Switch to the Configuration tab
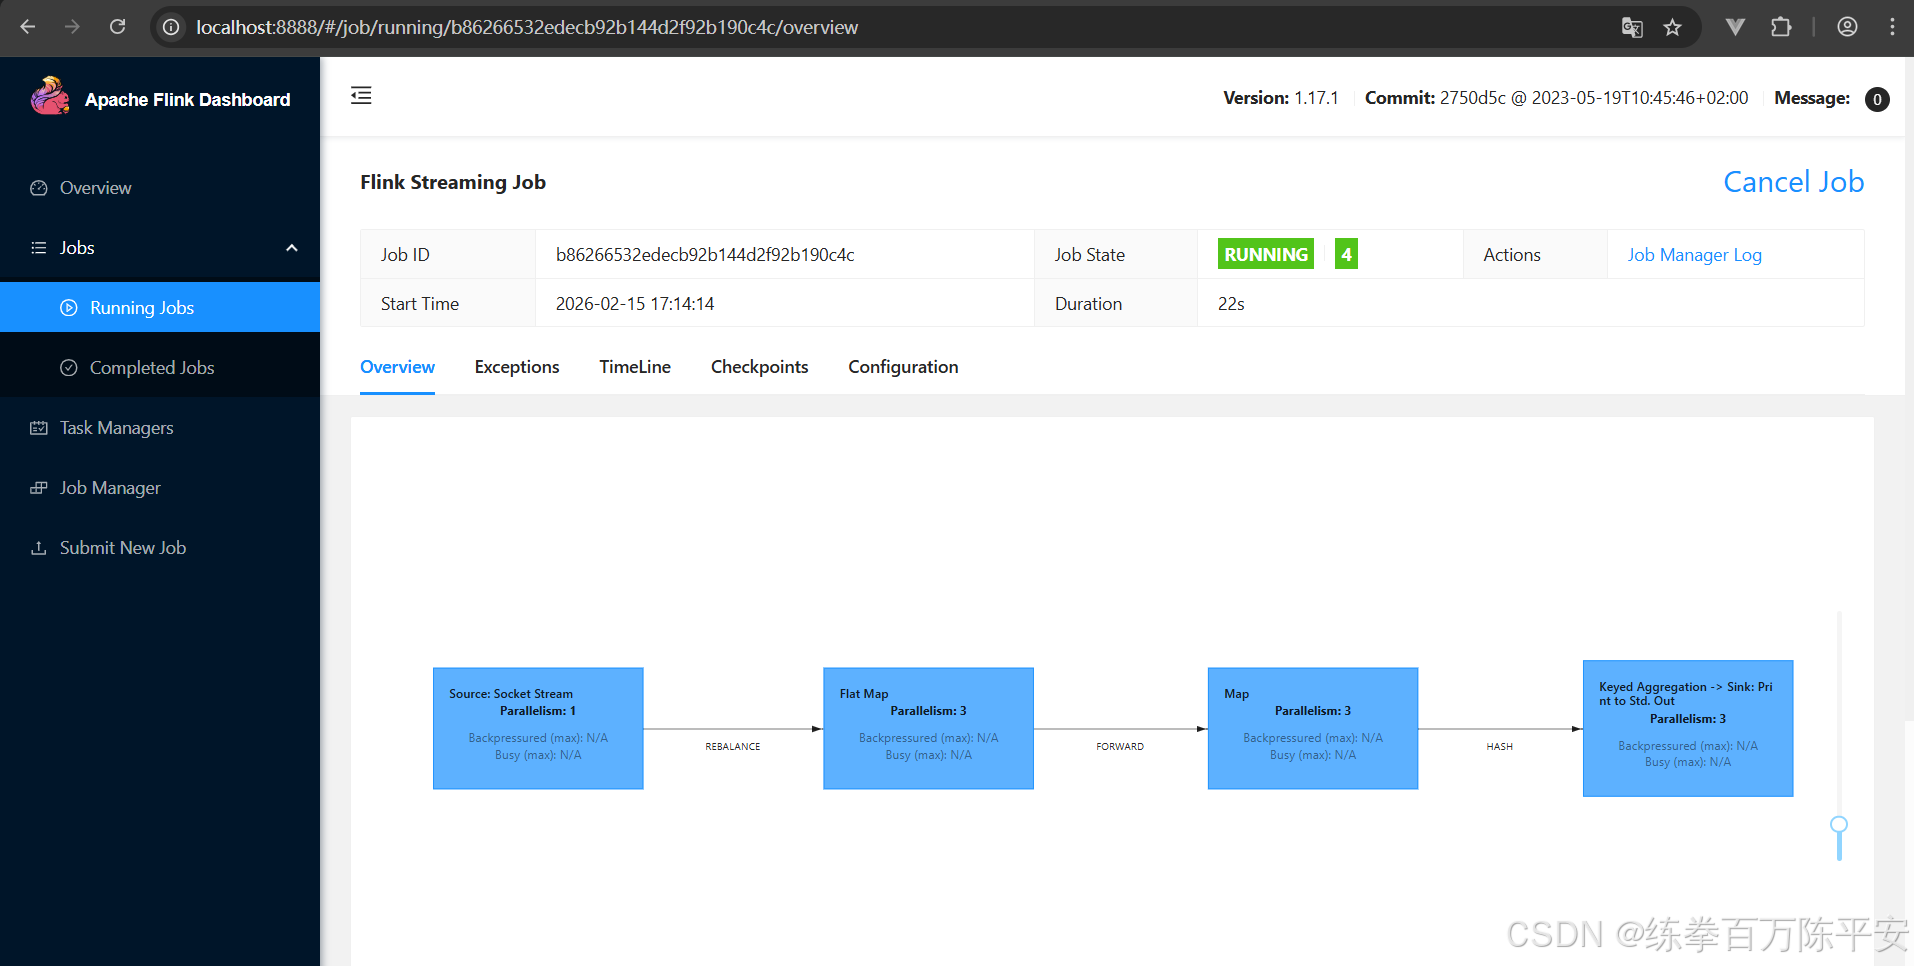Image resolution: width=1914 pixels, height=966 pixels. (903, 367)
